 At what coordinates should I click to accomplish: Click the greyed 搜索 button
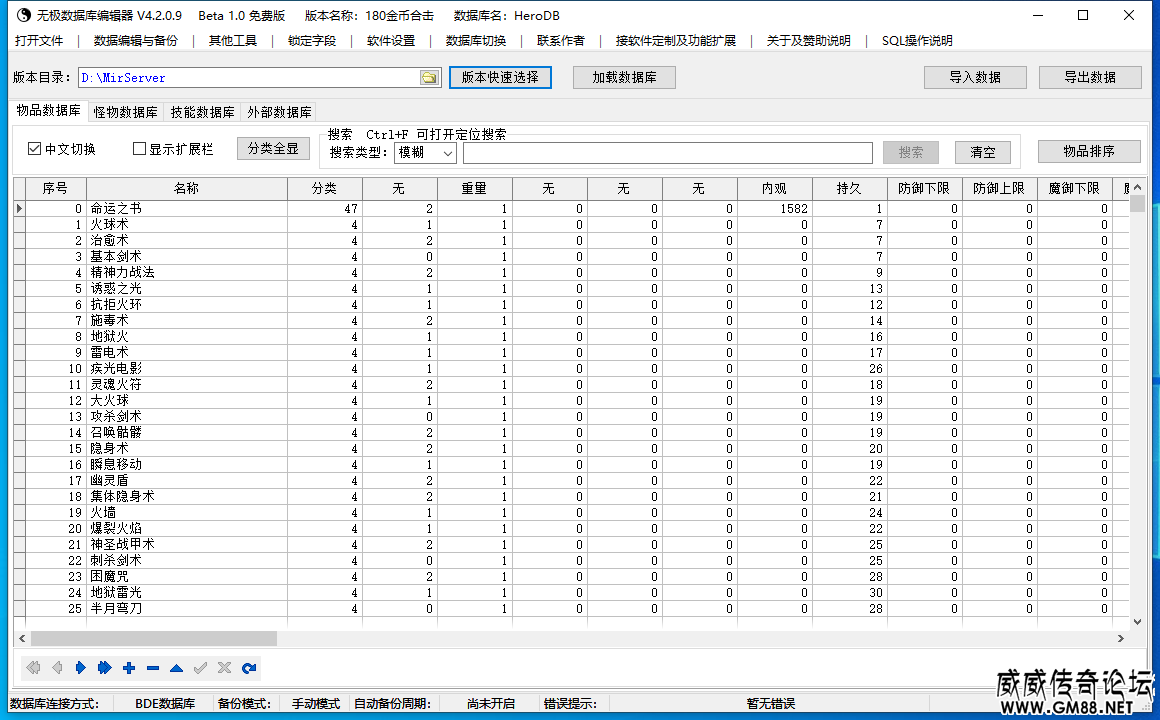[x=911, y=152]
